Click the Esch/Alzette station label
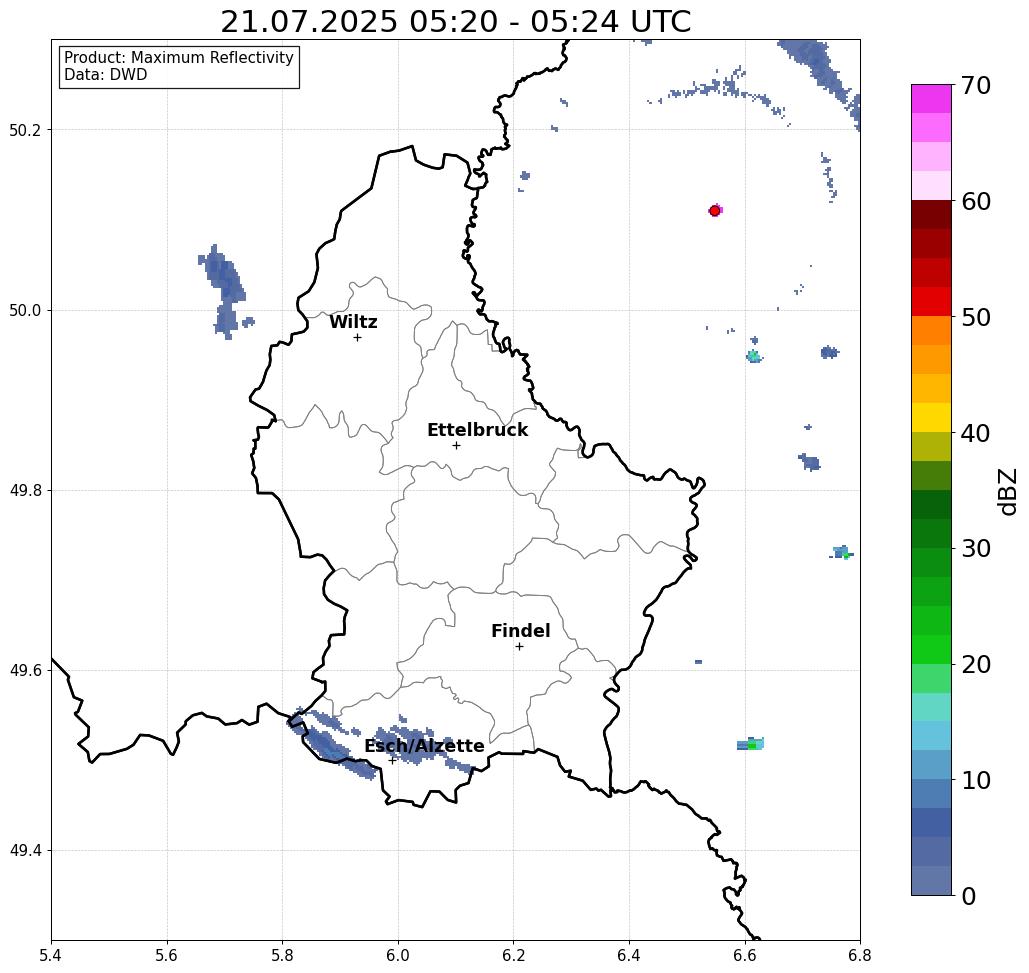This screenshot has height=973, width=1029. coord(424,746)
